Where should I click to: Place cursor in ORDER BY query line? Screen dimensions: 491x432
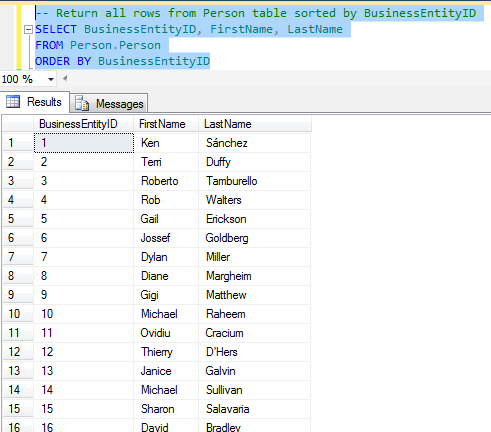coord(122,61)
